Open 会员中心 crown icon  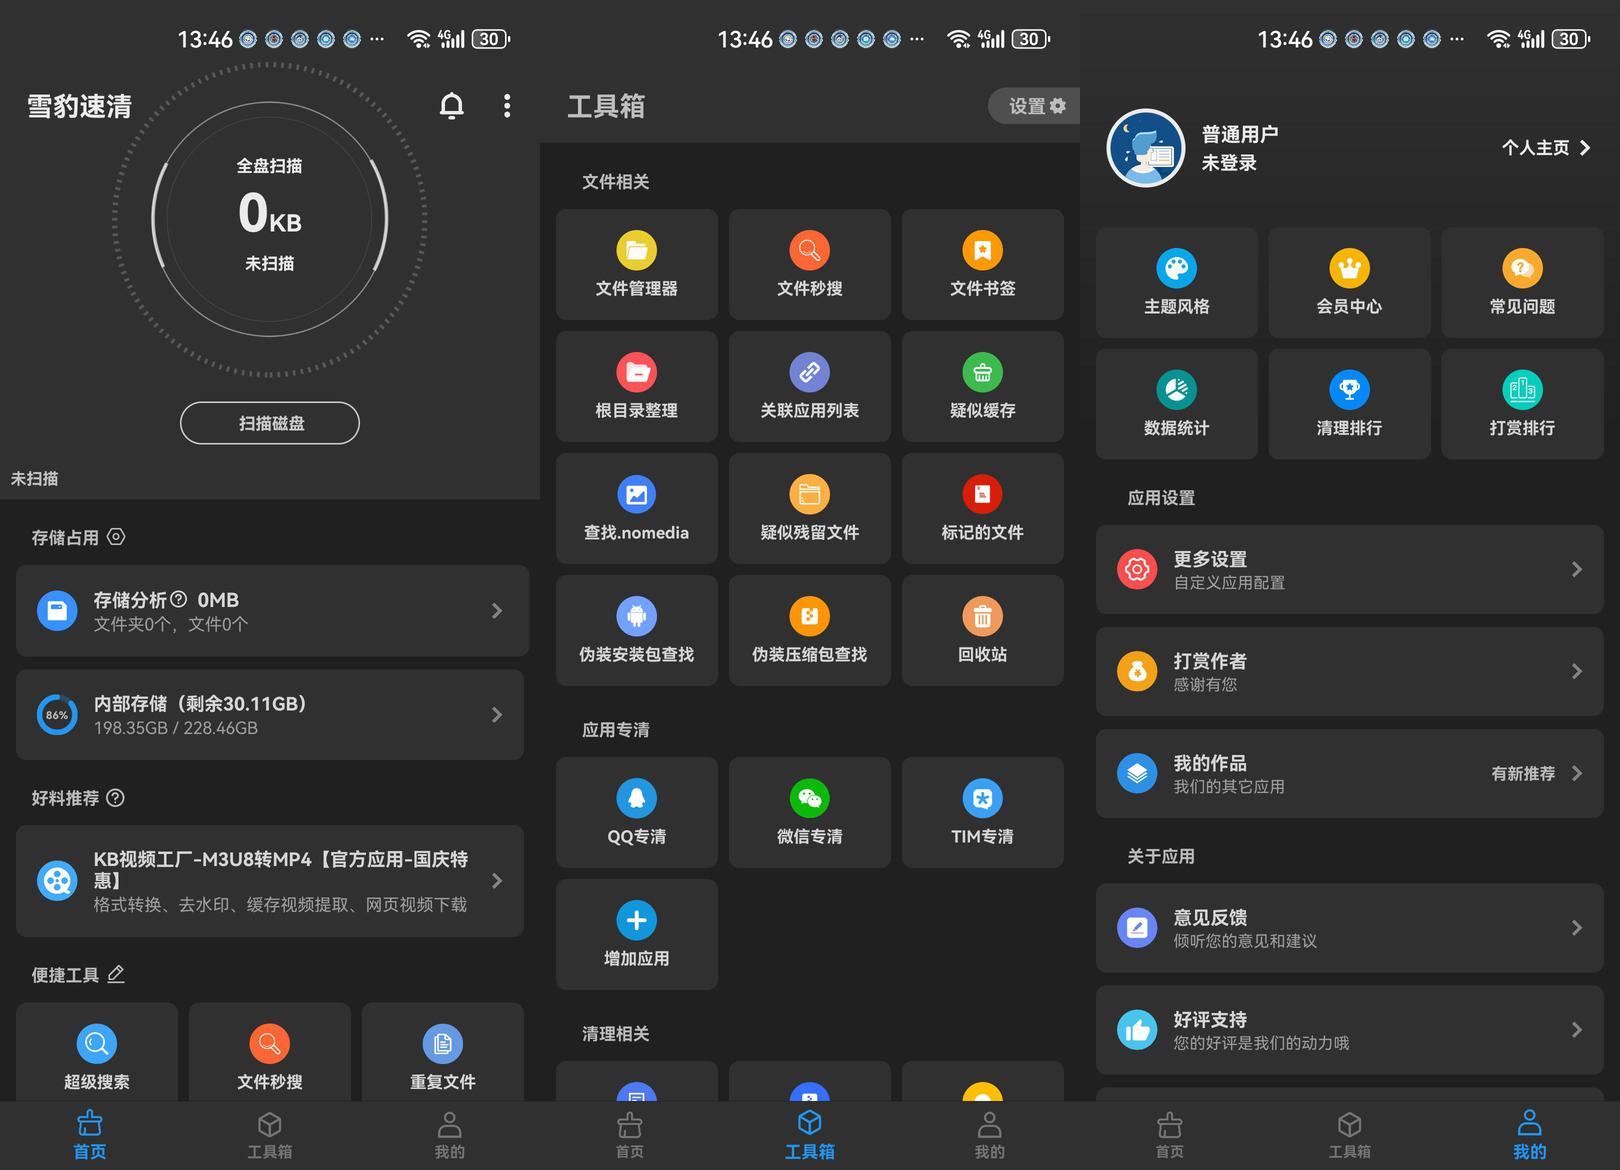tap(1349, 269)
